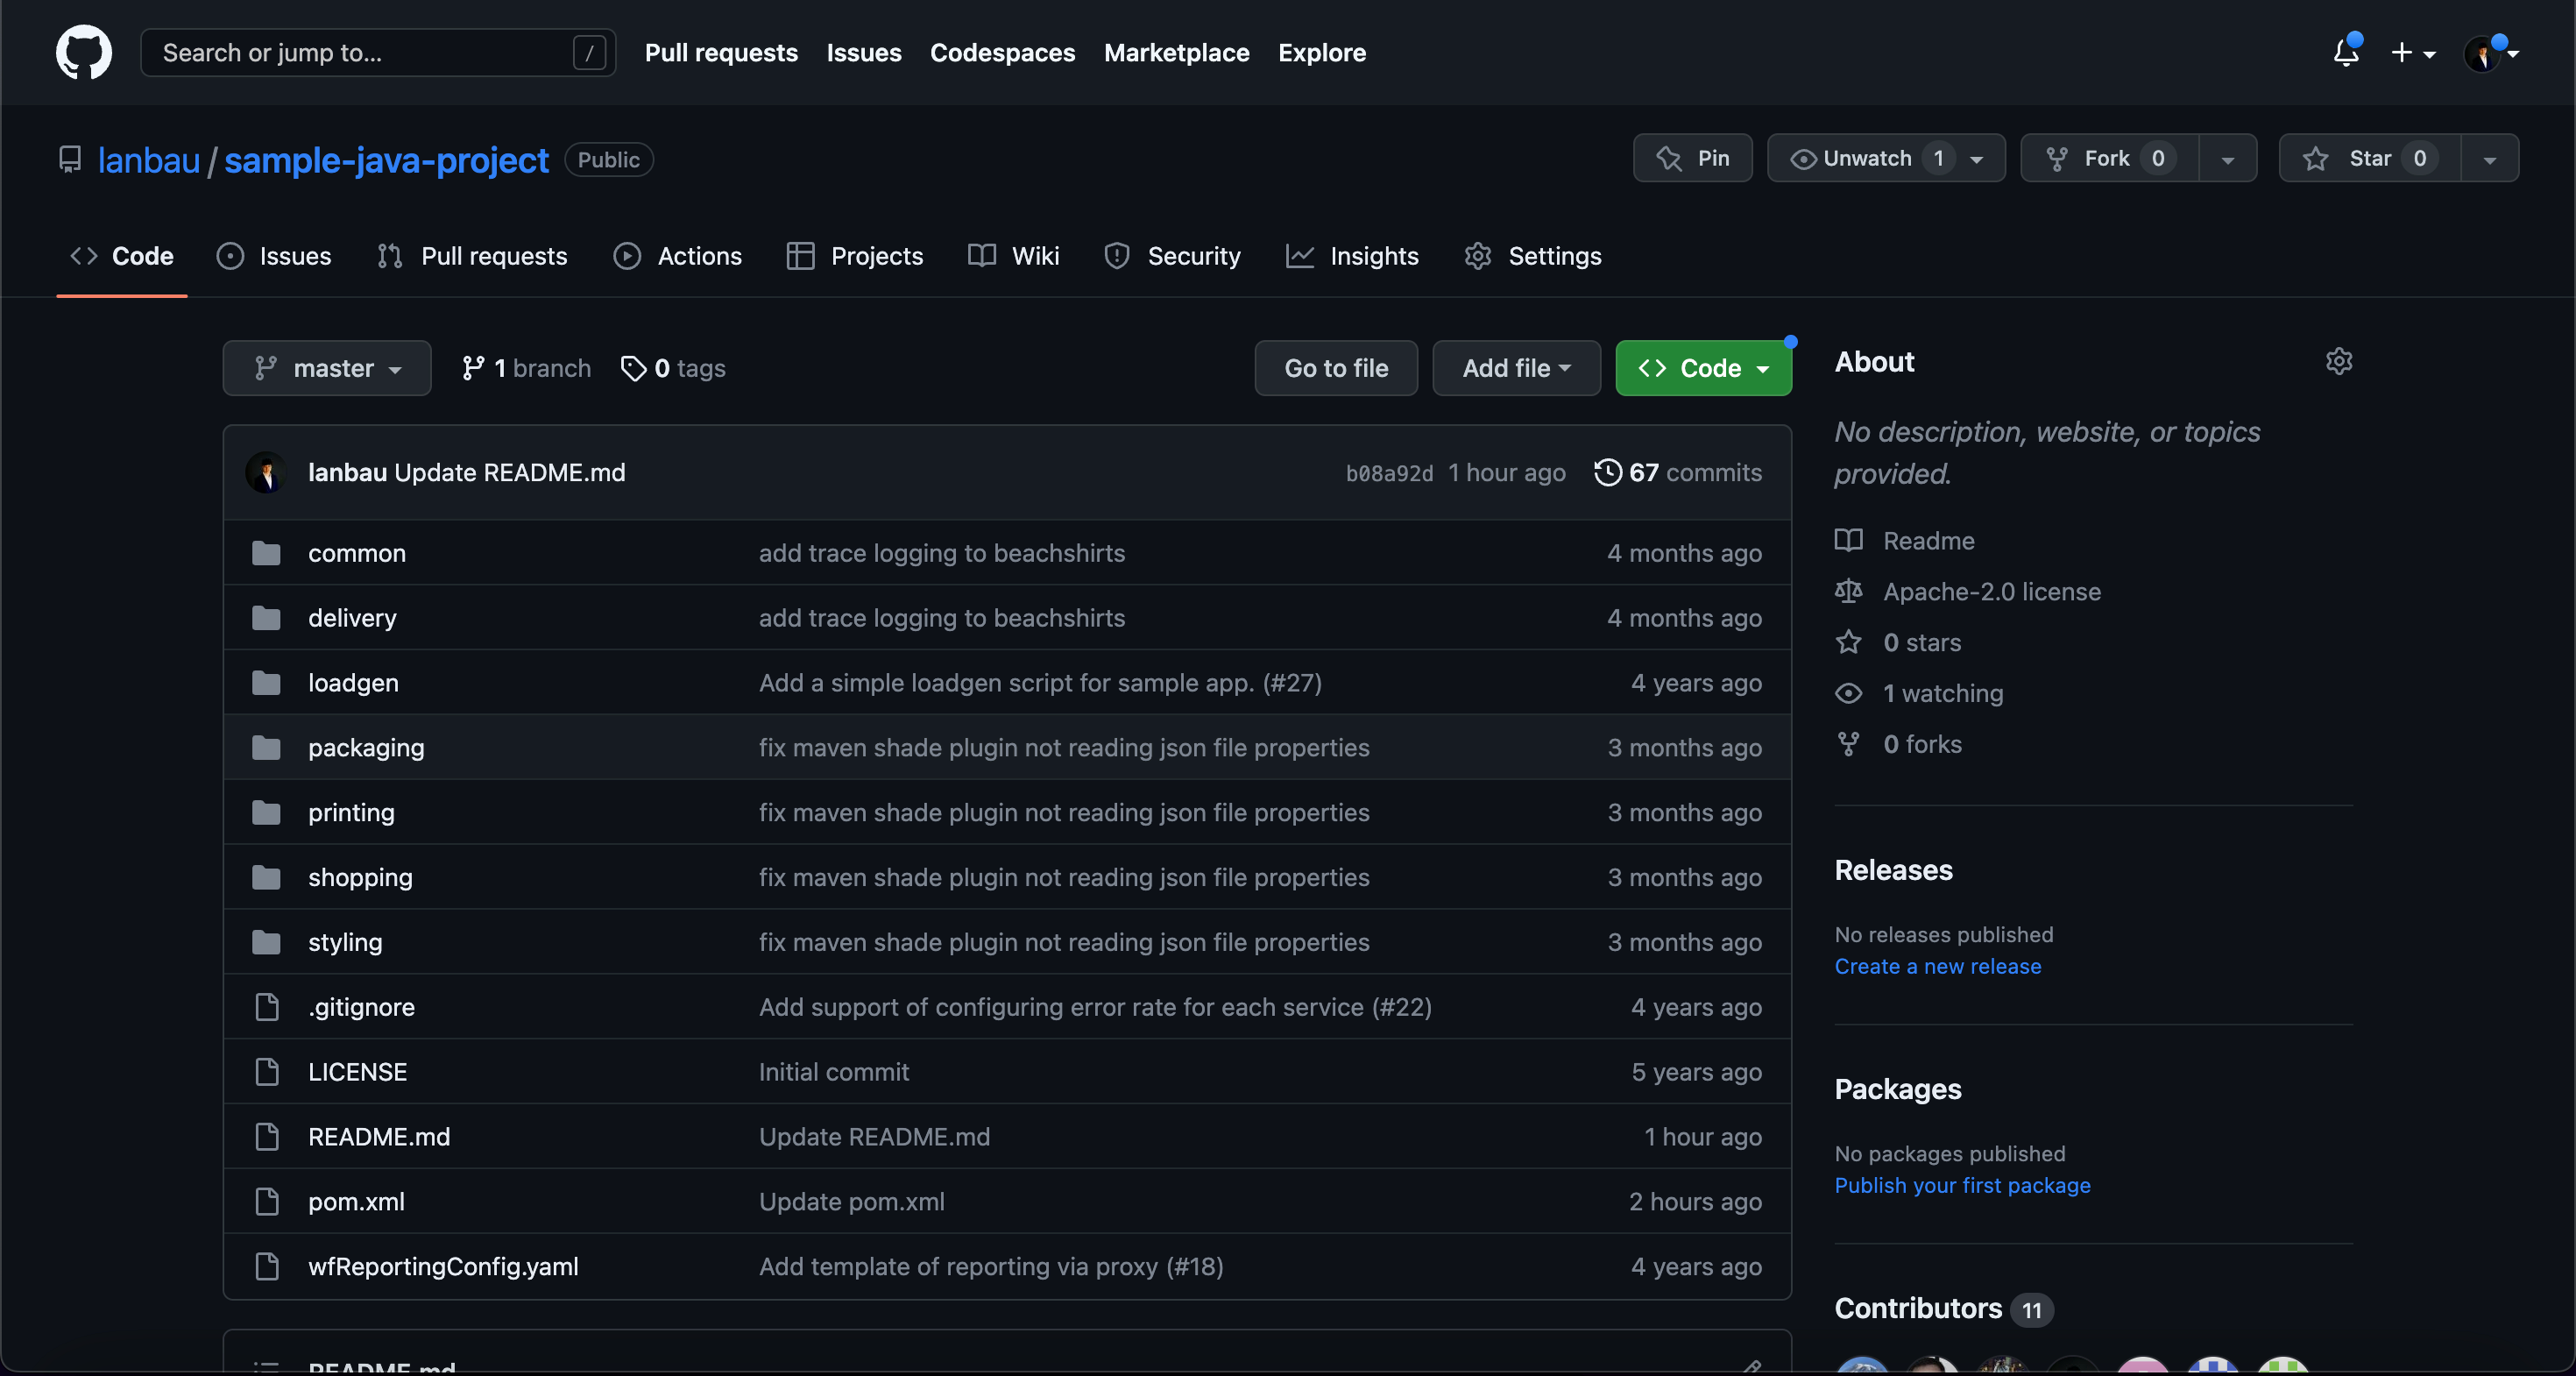The image size is (2576, 1376).
Task: Click the Go to file button
Action: pos(1336,368)
